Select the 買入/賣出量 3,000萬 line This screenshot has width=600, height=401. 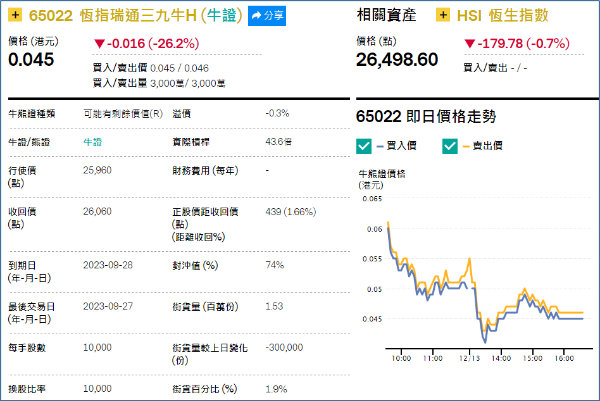pyautogui.click(x=159, y=83)
